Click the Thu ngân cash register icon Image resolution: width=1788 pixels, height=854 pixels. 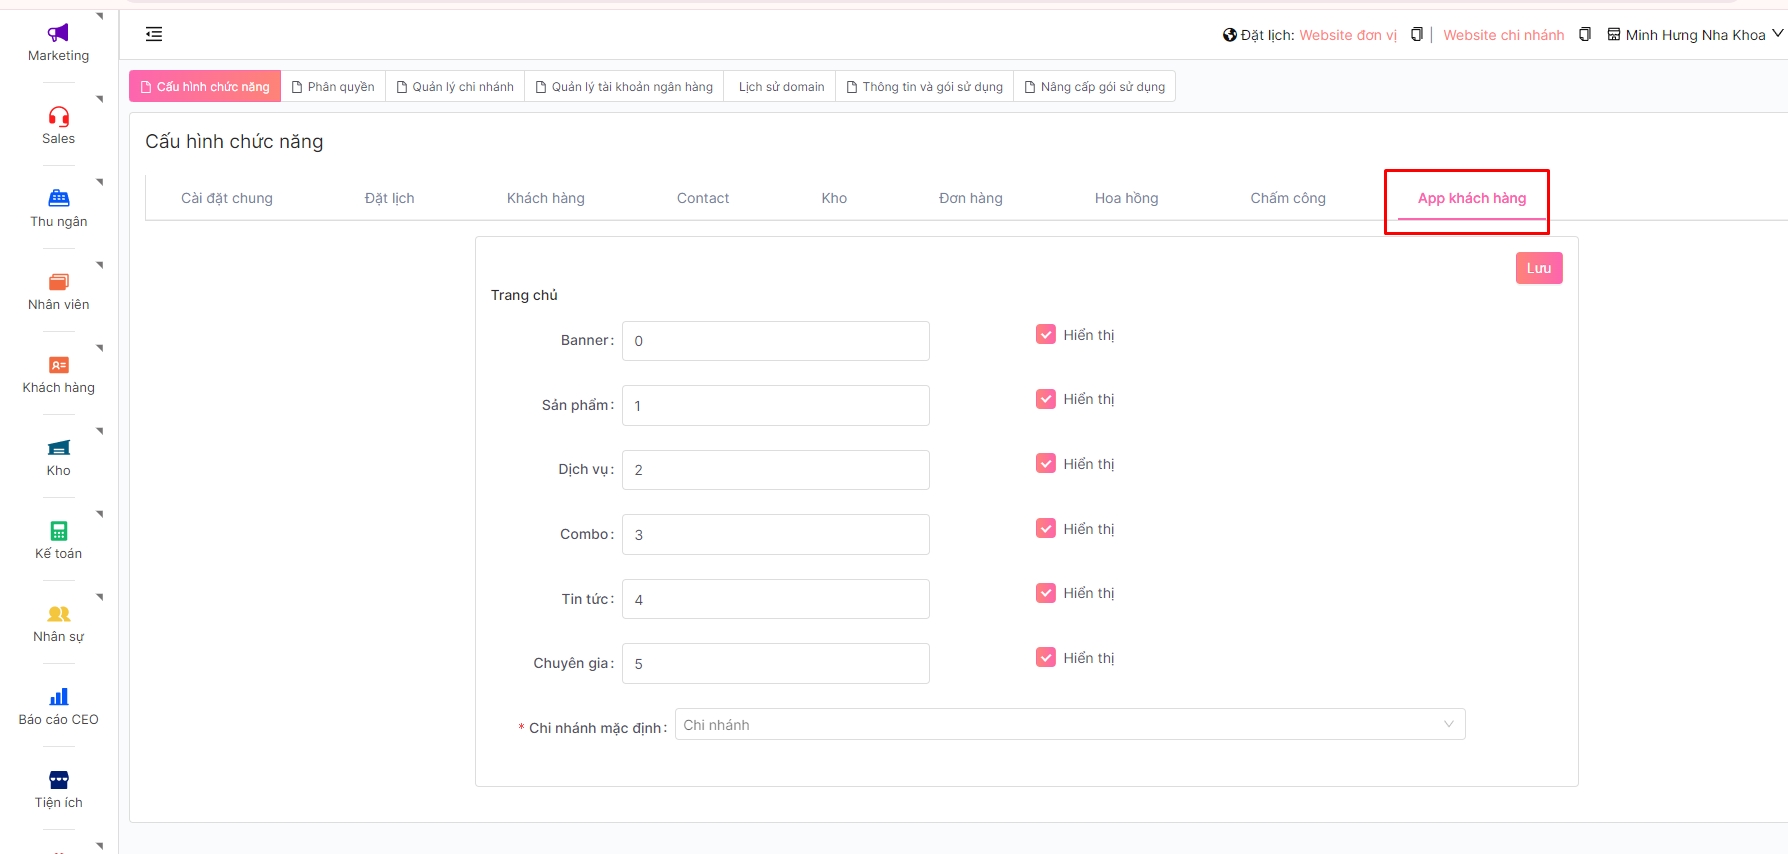pyautogui.click(x=58, y=198)
